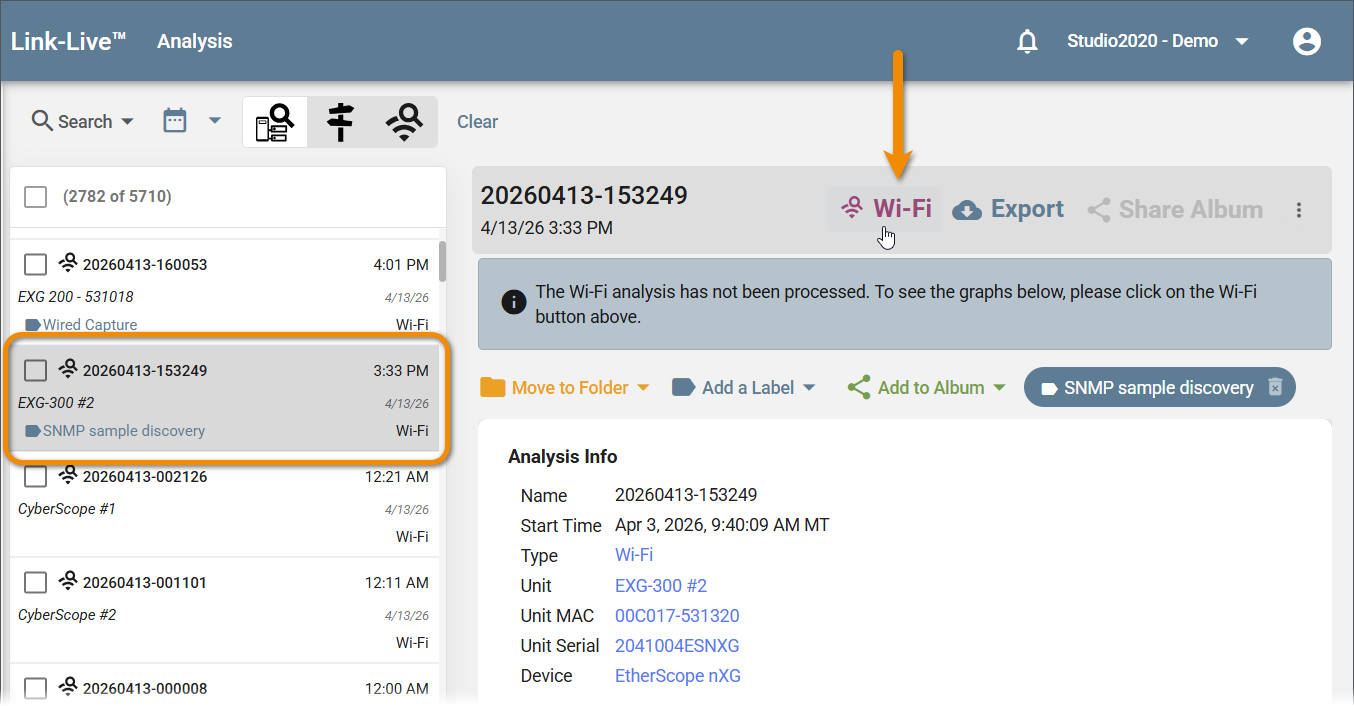
Task: Click the Wi-Fi processing button
Action: coord(885,209)
